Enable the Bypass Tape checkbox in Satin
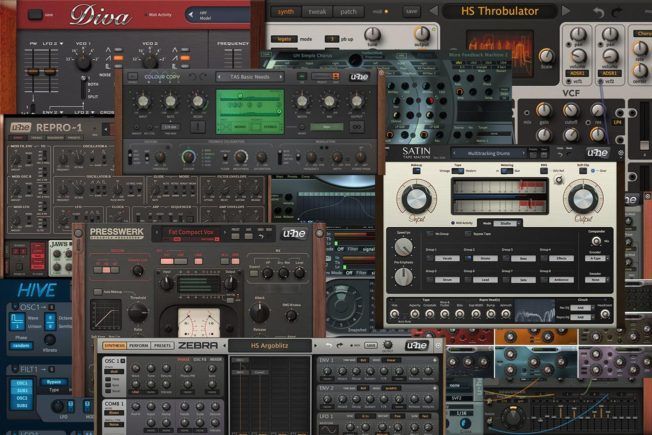 468,234
